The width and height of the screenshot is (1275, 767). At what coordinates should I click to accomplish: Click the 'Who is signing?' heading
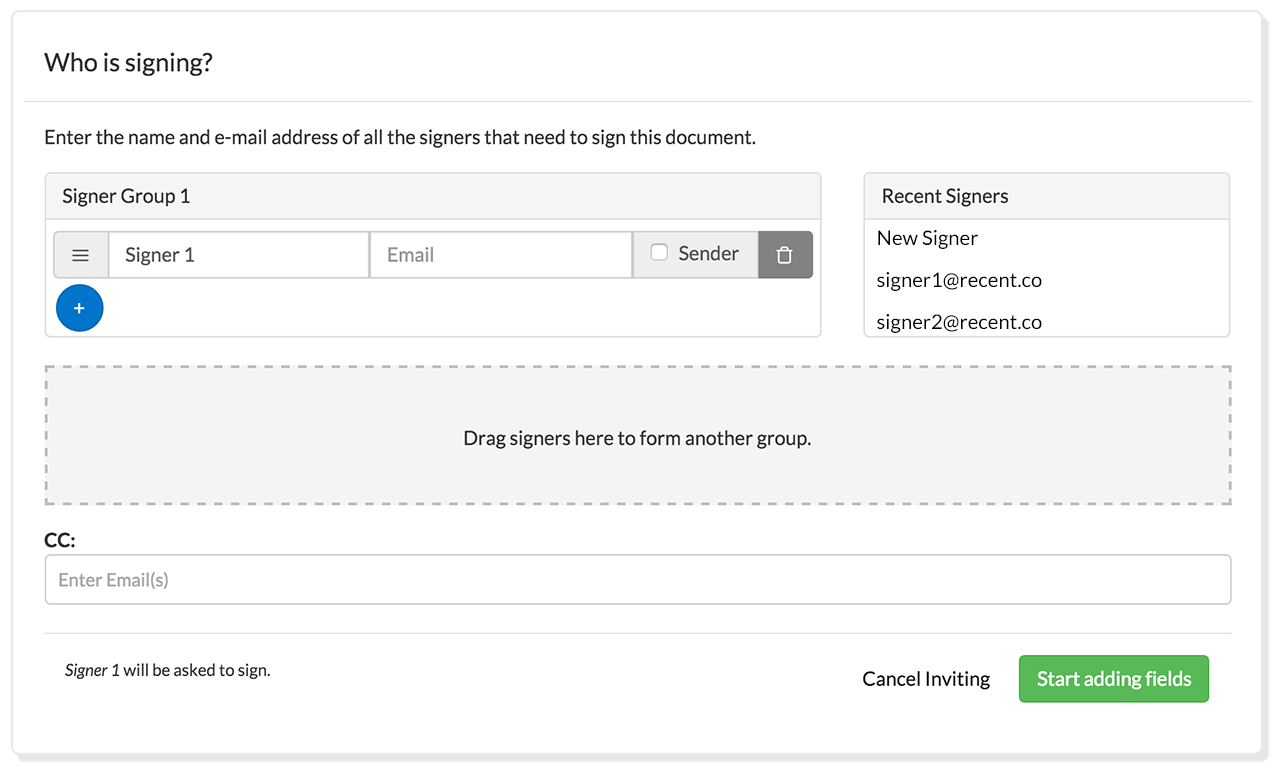point(128,63)
